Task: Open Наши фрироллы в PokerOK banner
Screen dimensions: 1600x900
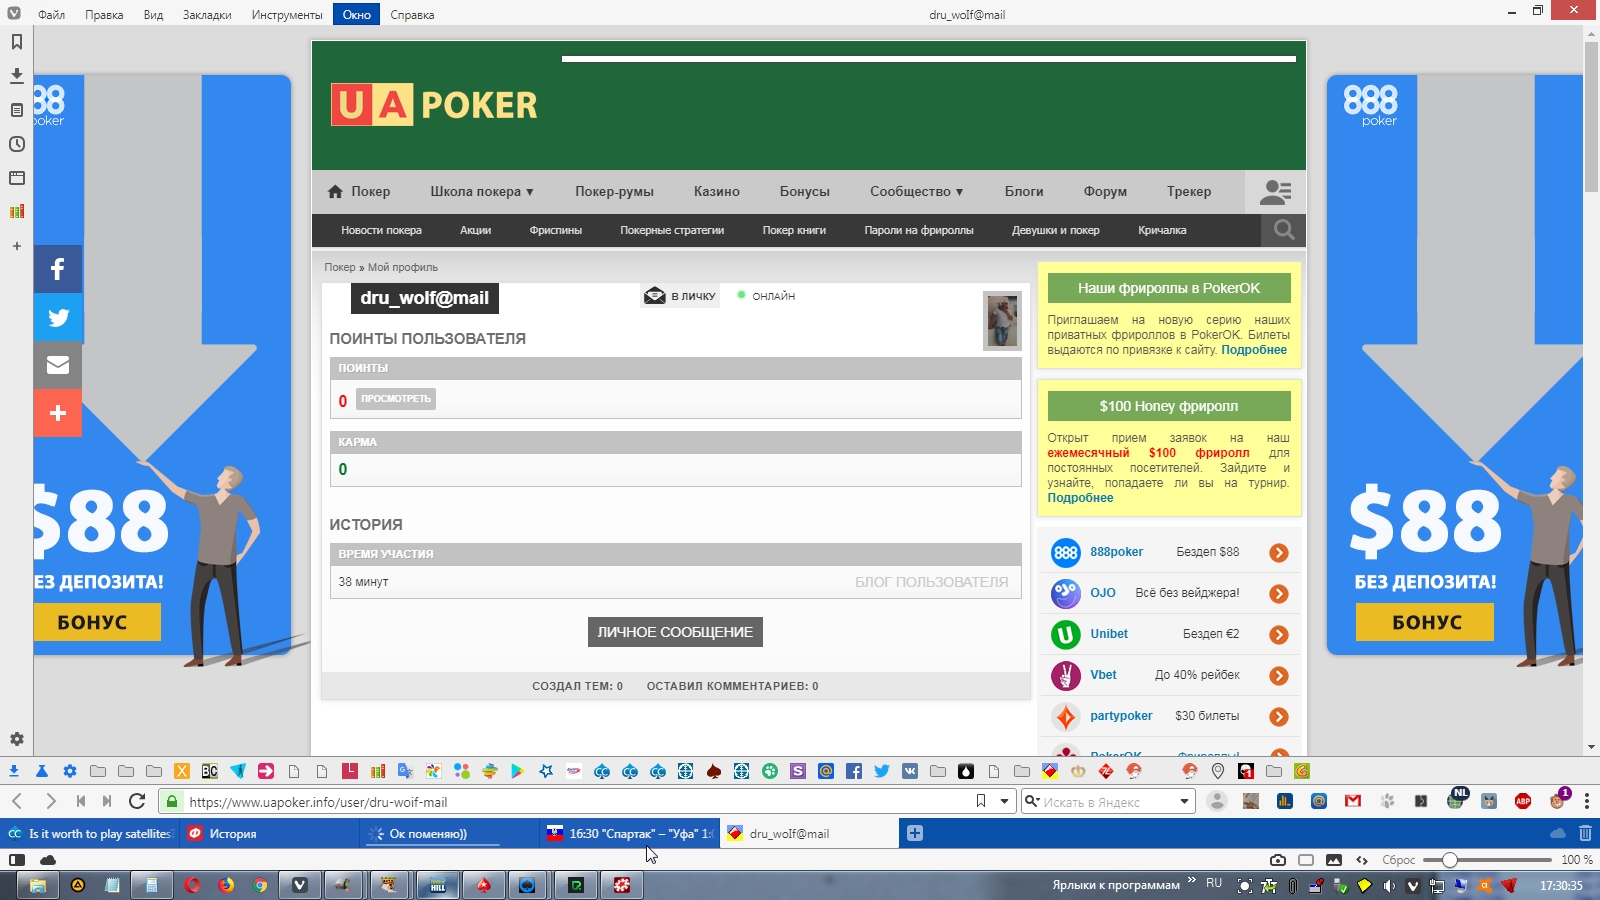Action: click(x=1169, y=288)
